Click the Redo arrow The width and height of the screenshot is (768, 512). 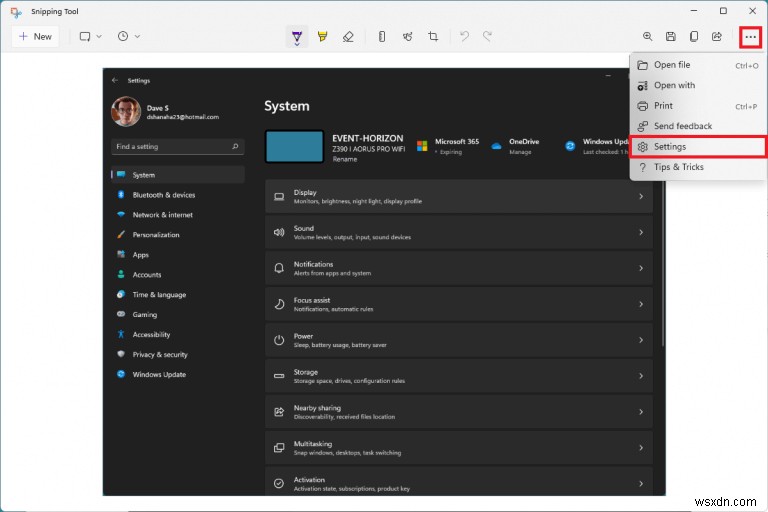coord(487,36)
